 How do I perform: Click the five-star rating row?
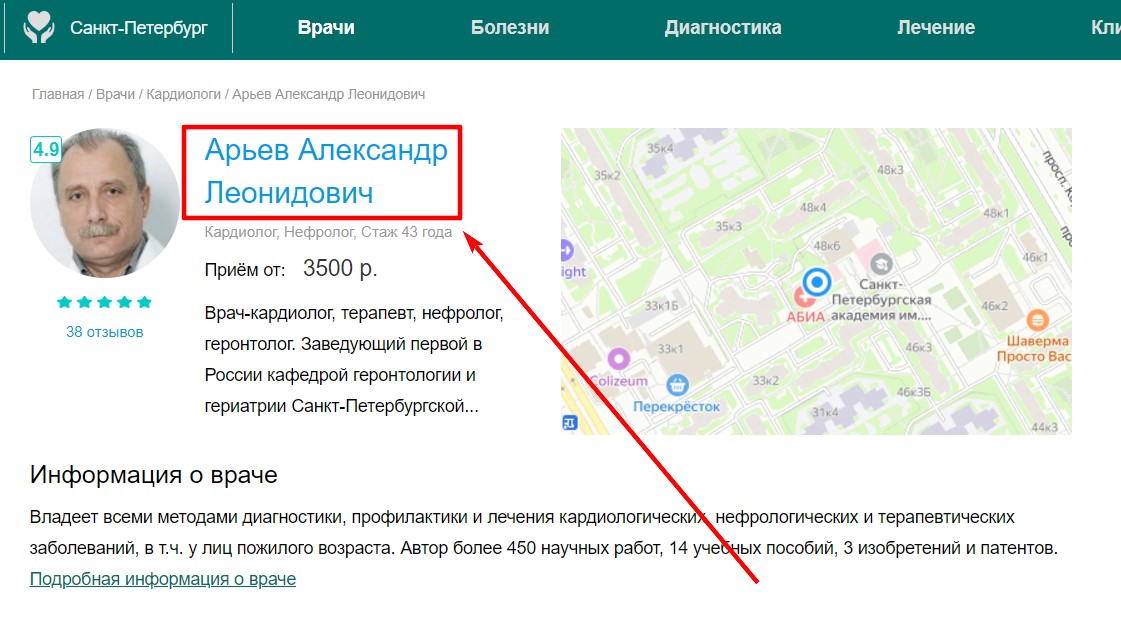[104, 302]
